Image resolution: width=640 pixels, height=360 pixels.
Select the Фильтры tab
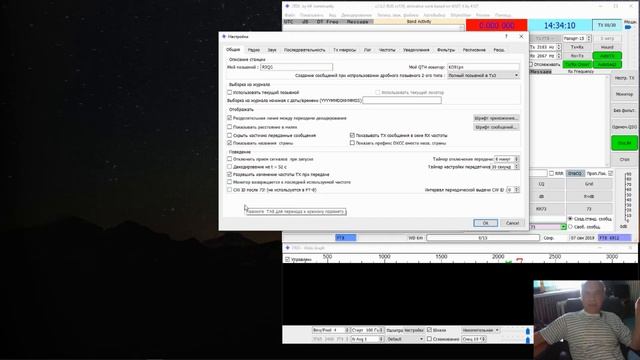point(446,50)
